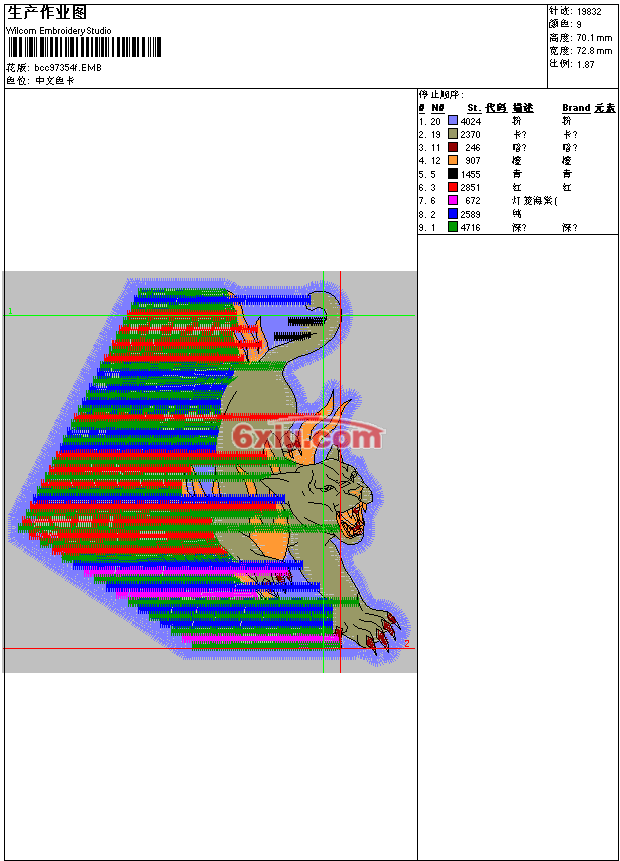Select the width value 72.8 mm
Viewport: 620px width, 861px height.
pyautogui.click(x=594, y=51)
